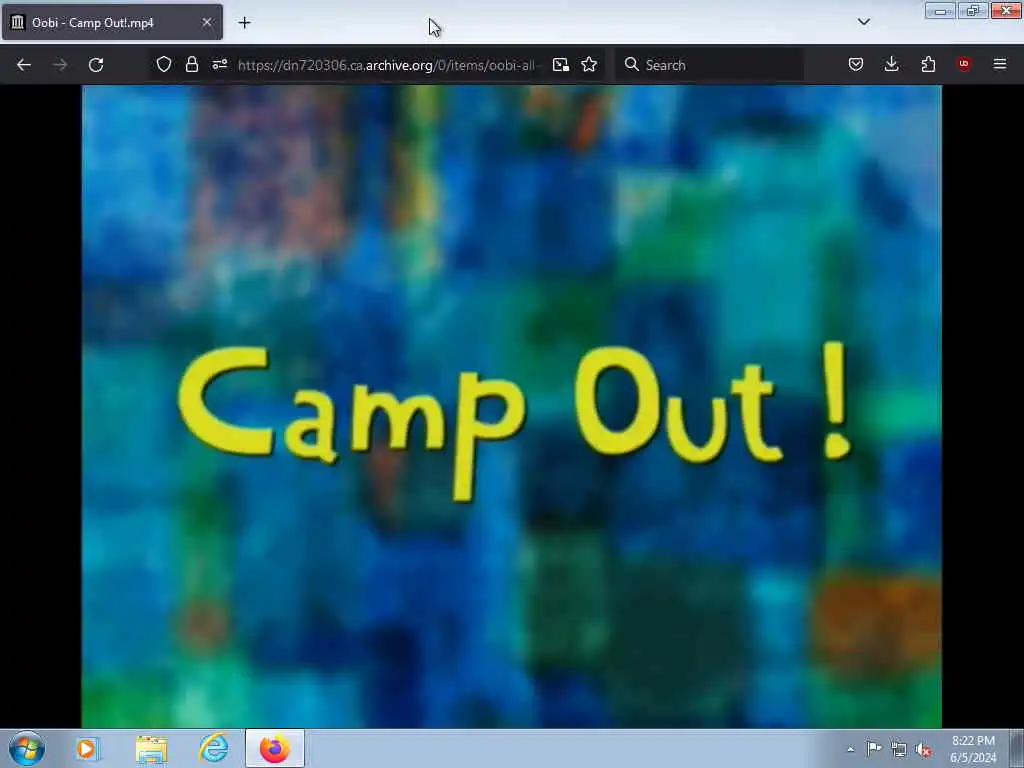Open the Extensions menu
1024x768 pixels.
click(928, 64)
